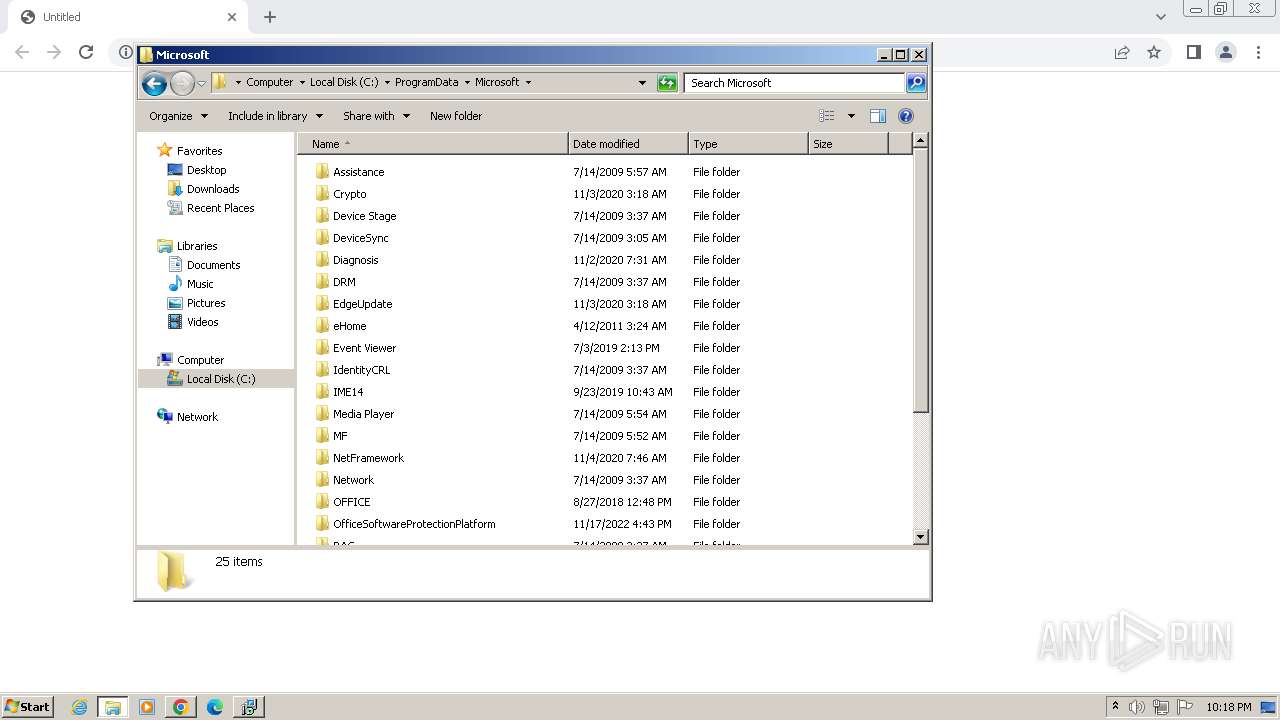Open Downloads in the navigation pane
Screen dimensions: 1280x720
click(212, 189)
